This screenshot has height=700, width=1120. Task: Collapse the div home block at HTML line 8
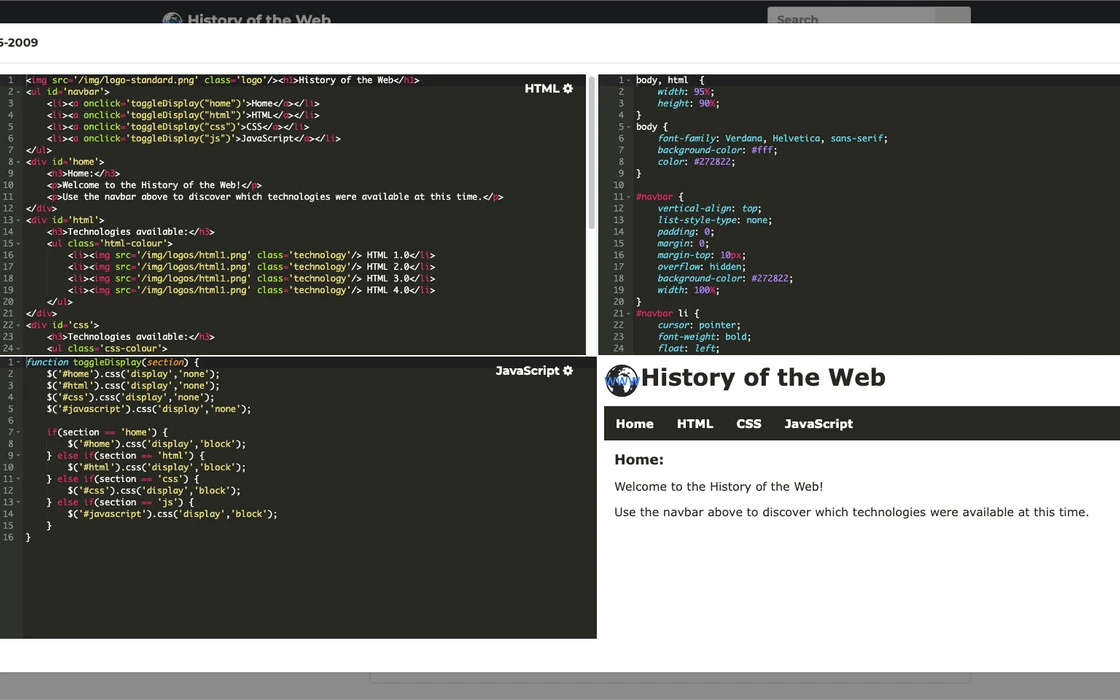[19, 162]
